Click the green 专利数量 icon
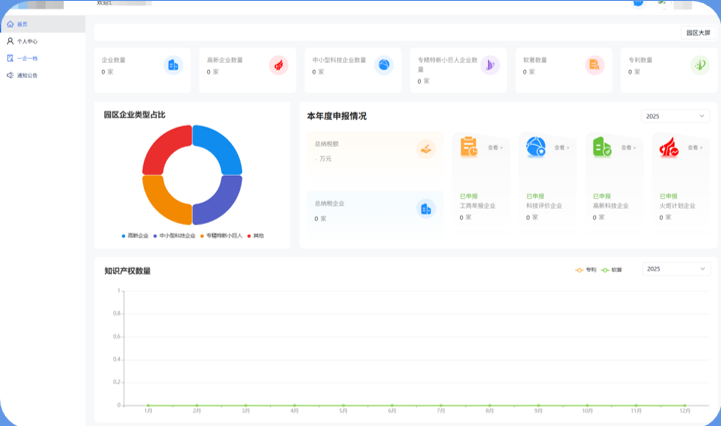Screen dimensions: 721x426 tap(700, 65)
